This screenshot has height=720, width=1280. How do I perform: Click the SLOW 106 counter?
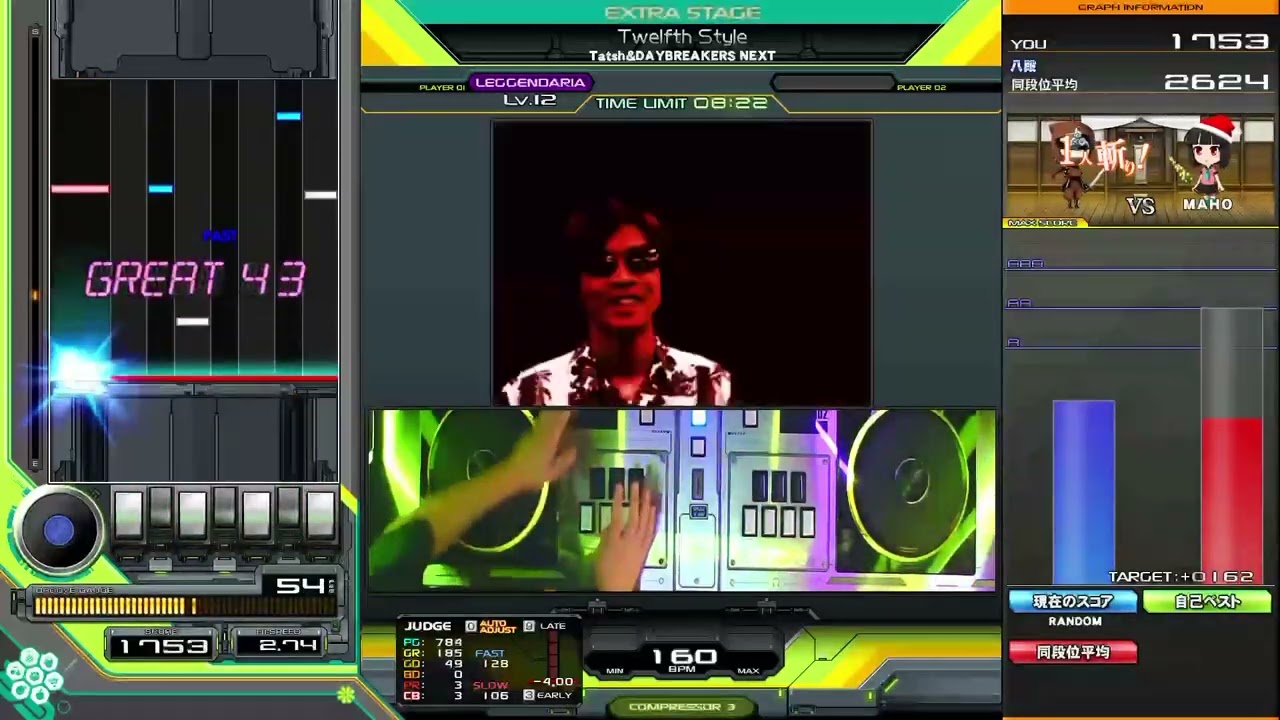tap(491, 690)
